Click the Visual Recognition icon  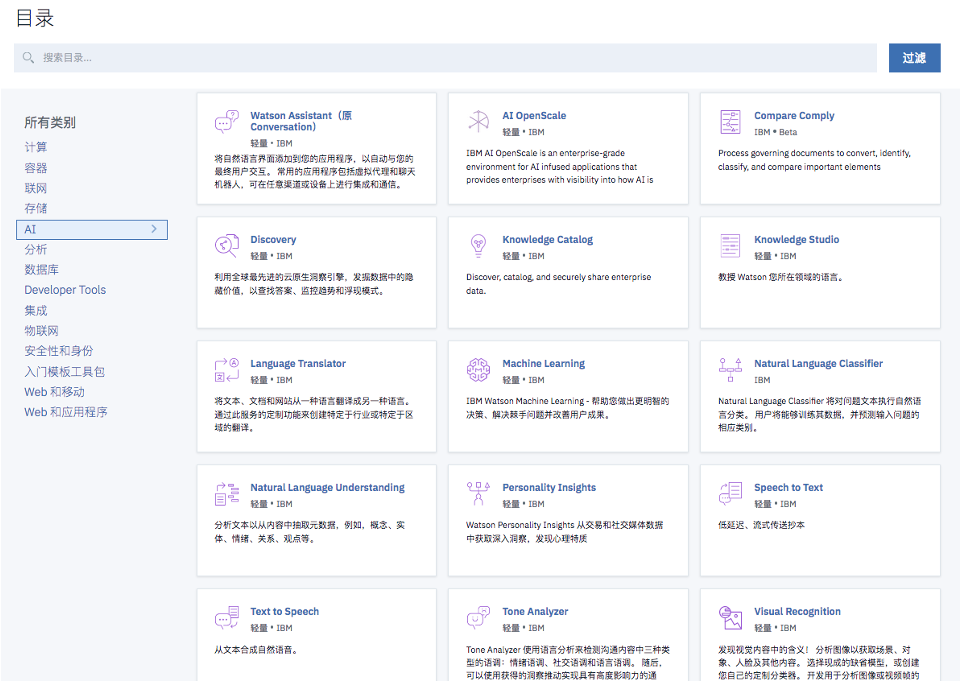[730, 618]
